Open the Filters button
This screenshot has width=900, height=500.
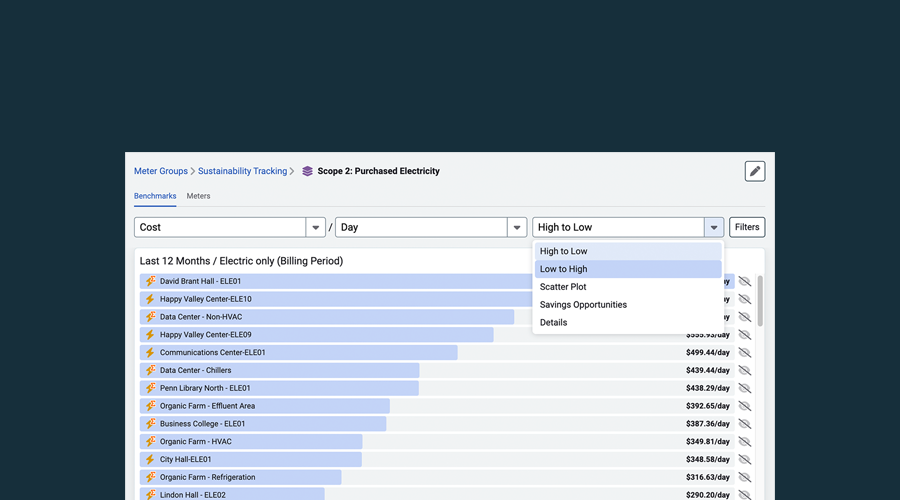click(x=747, y=227)
